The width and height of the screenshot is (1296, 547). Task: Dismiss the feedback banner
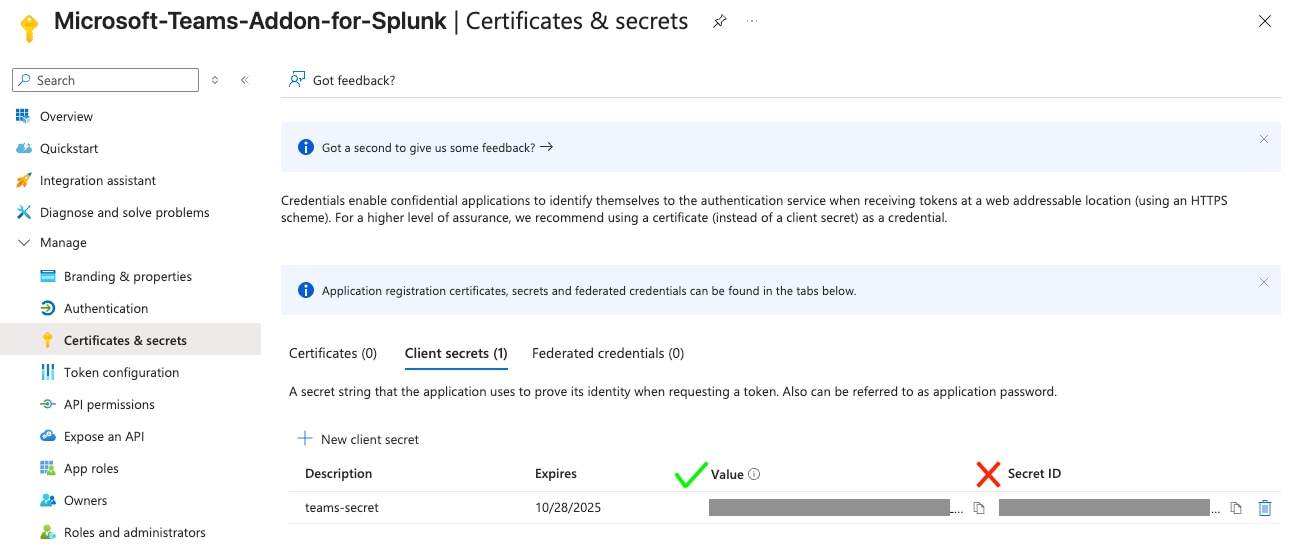[x=1264, y=139]
